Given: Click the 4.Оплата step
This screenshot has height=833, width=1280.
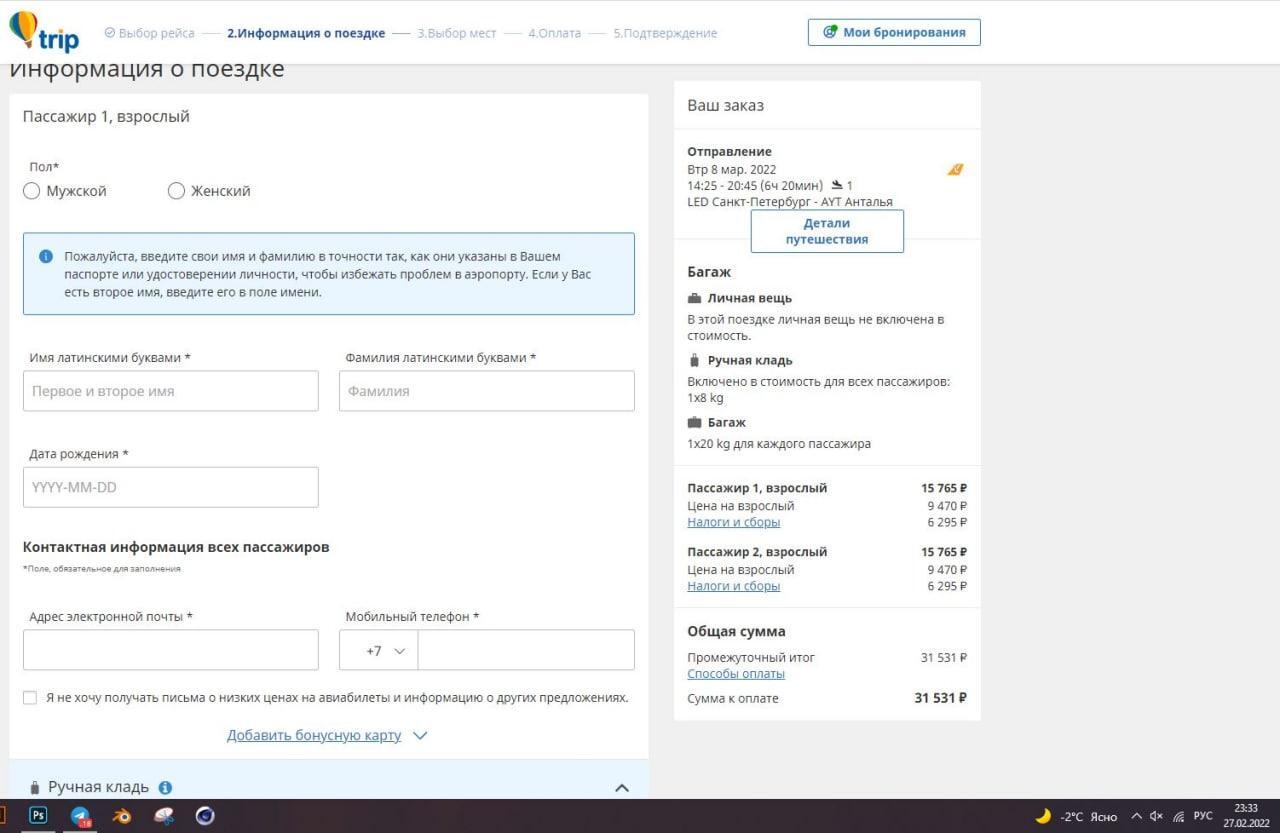Looking at the screenshot, I should point(554,33).
